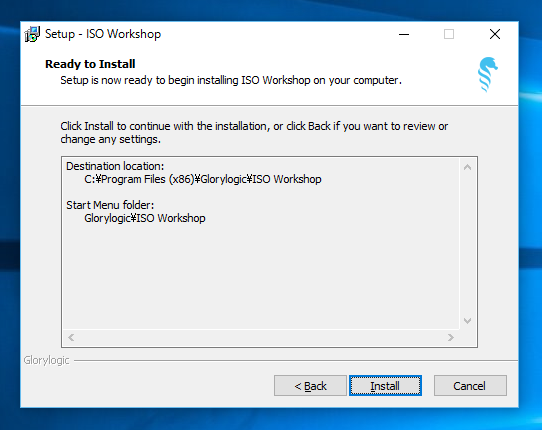Click the Glorylogic seahorse logo

[x=487, y=74]
